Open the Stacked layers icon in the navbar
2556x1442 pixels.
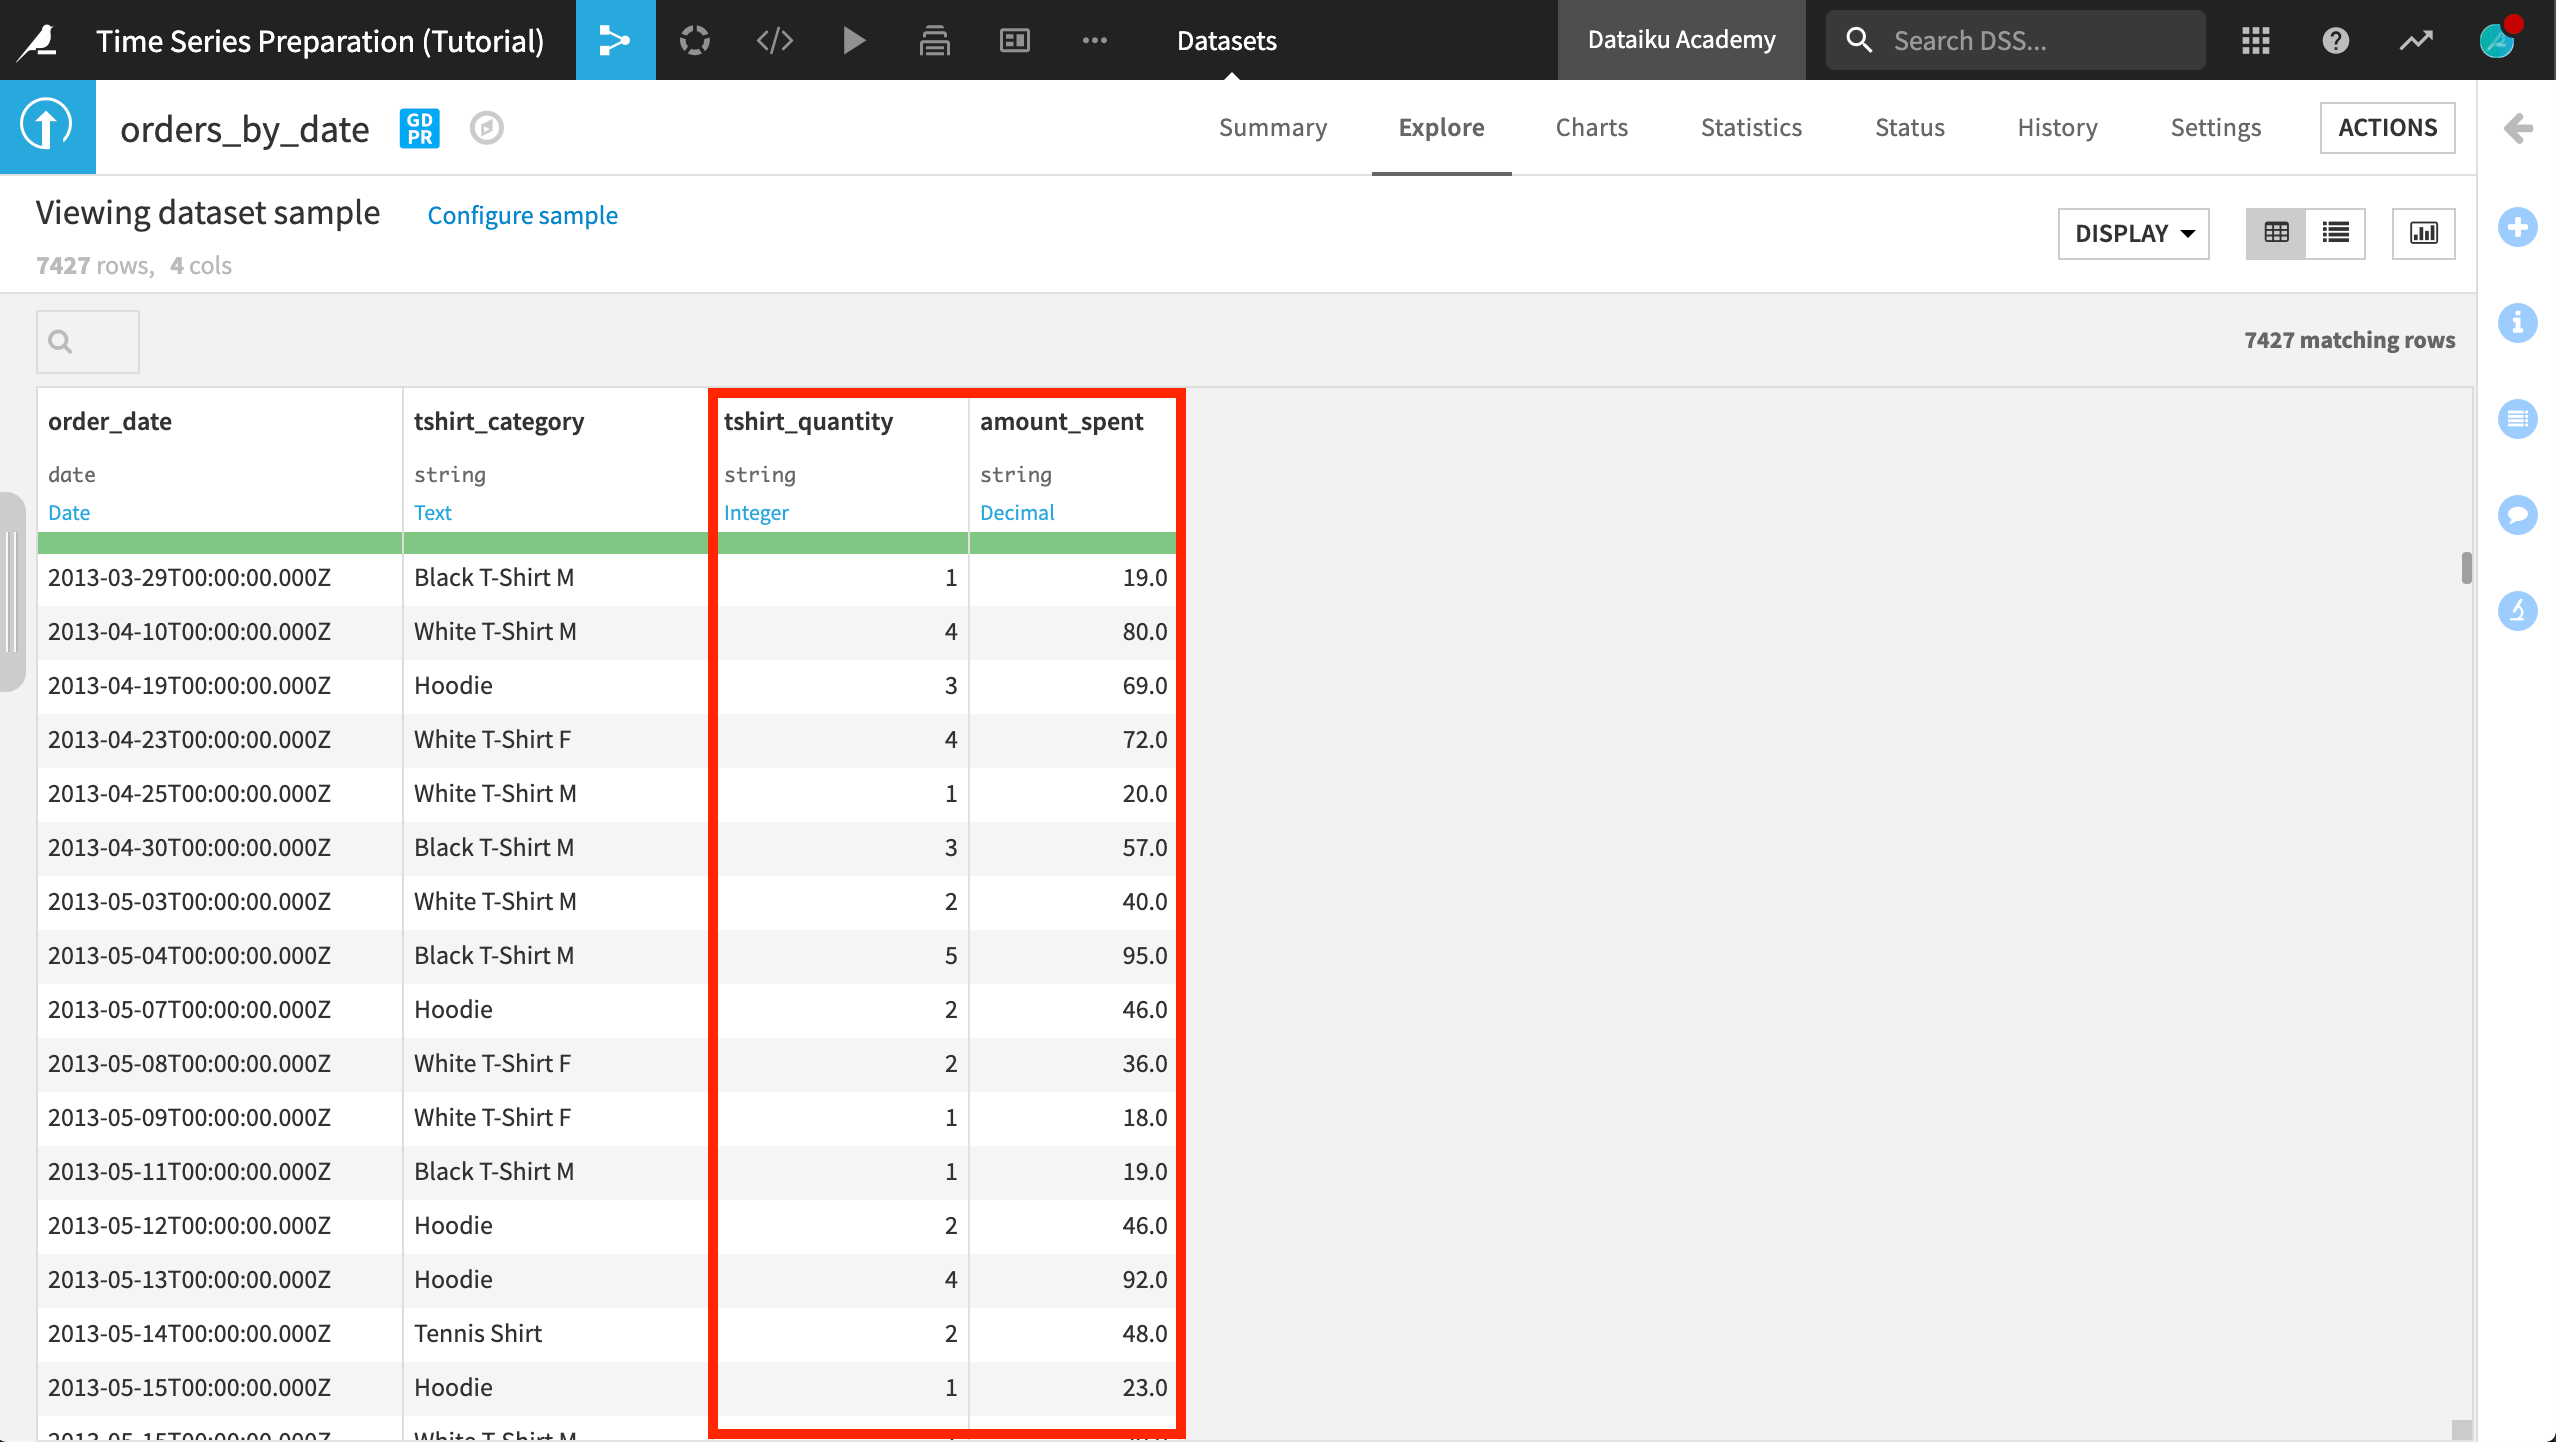(934, 40)
